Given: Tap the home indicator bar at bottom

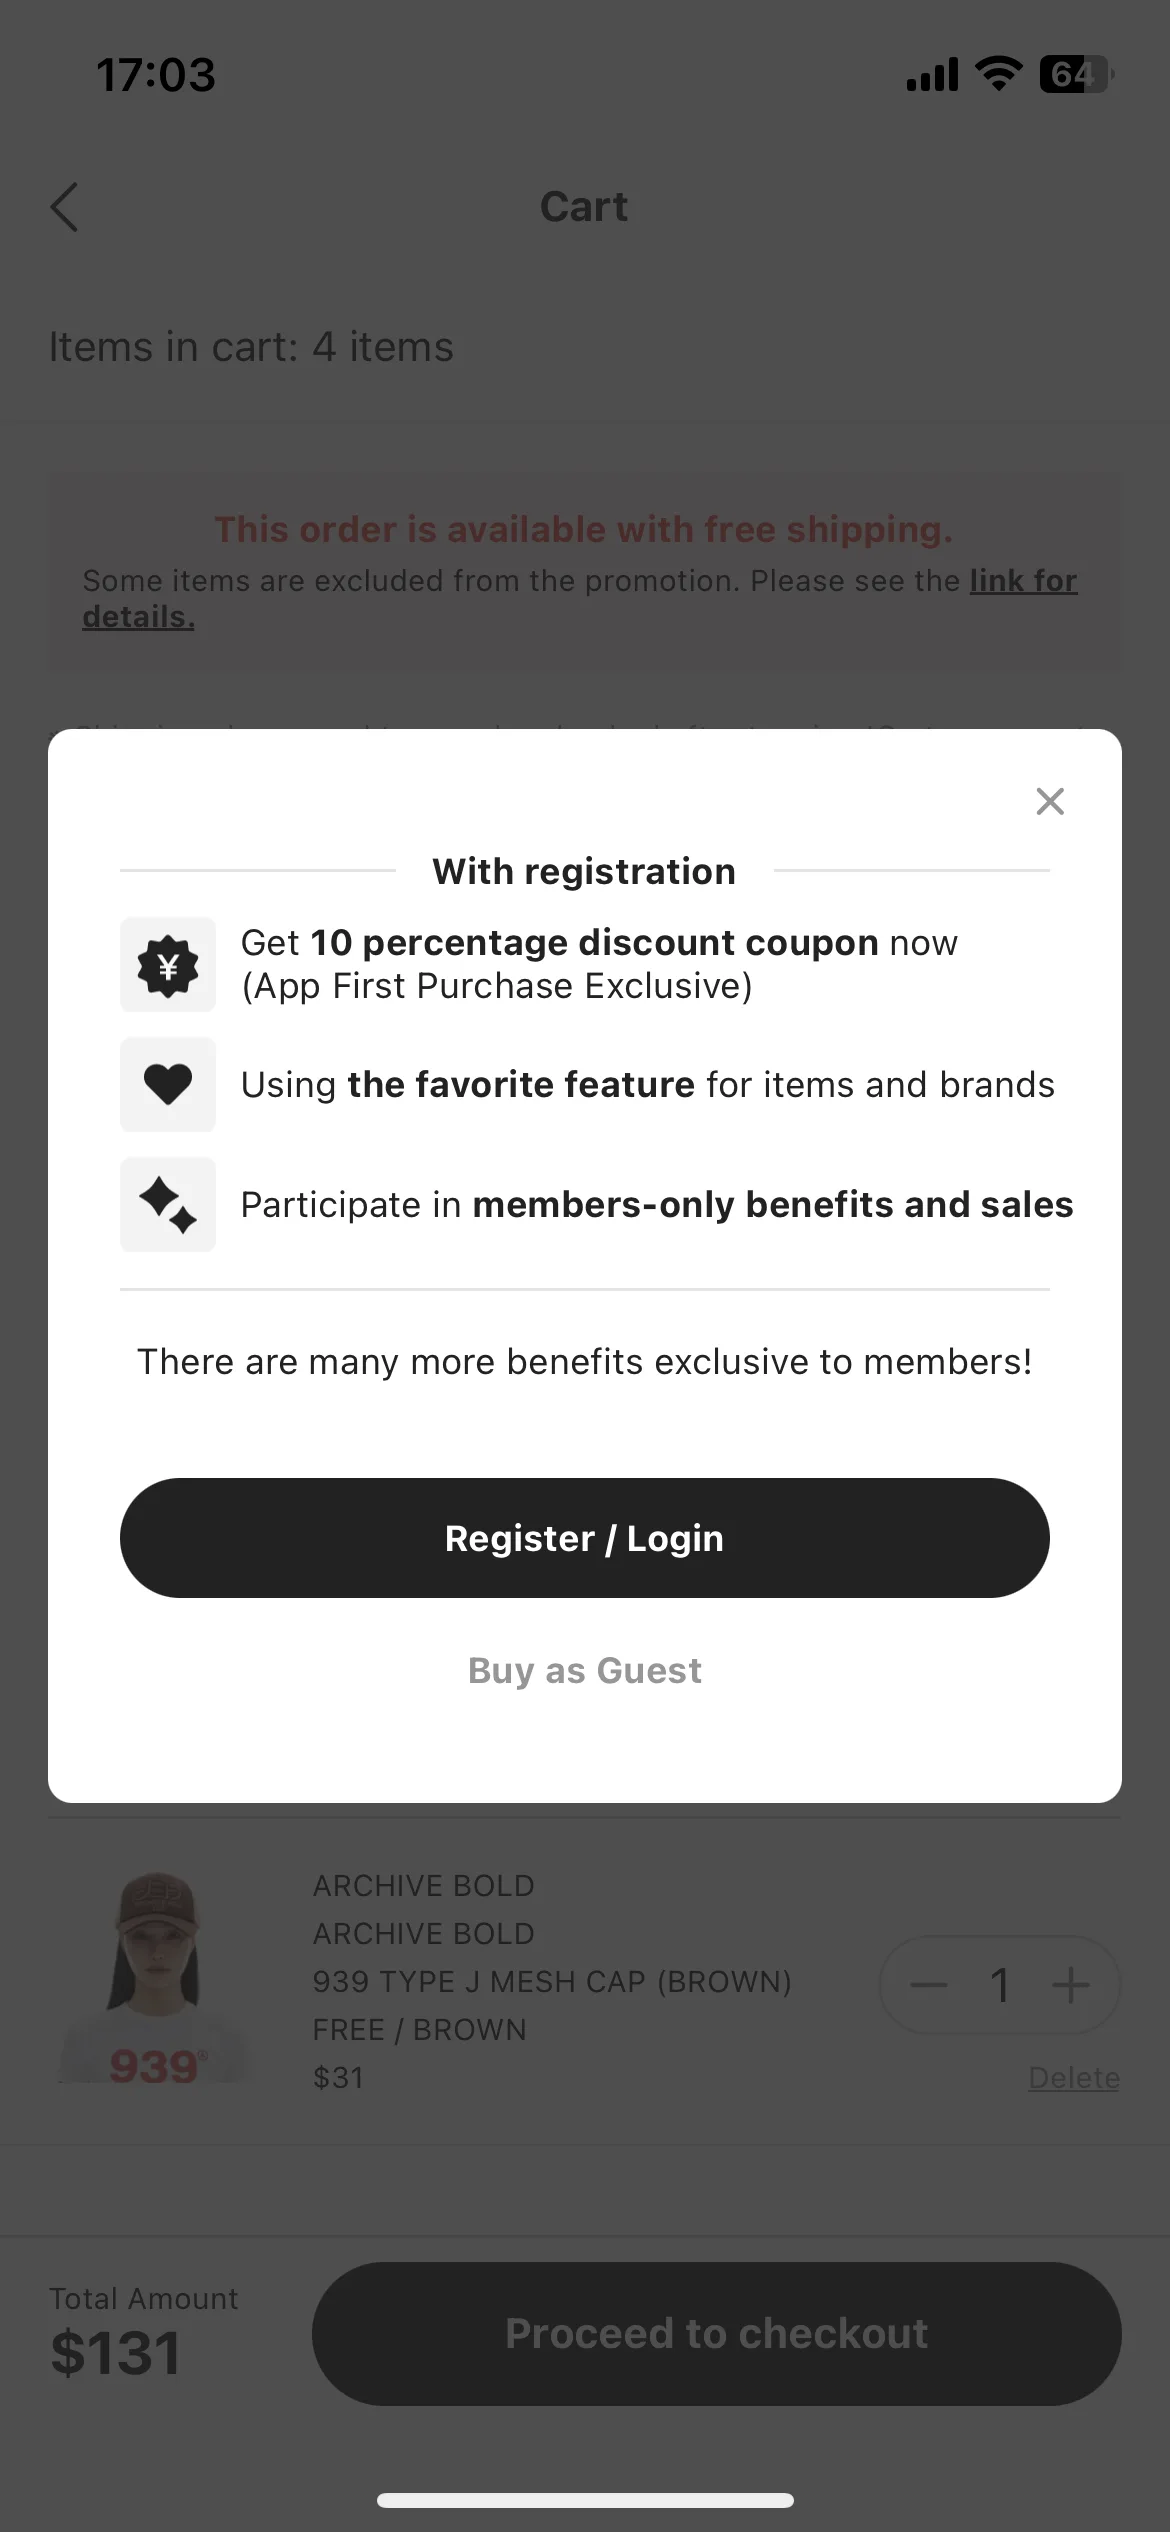Looking at the screenshot, I should (585, 2501).
